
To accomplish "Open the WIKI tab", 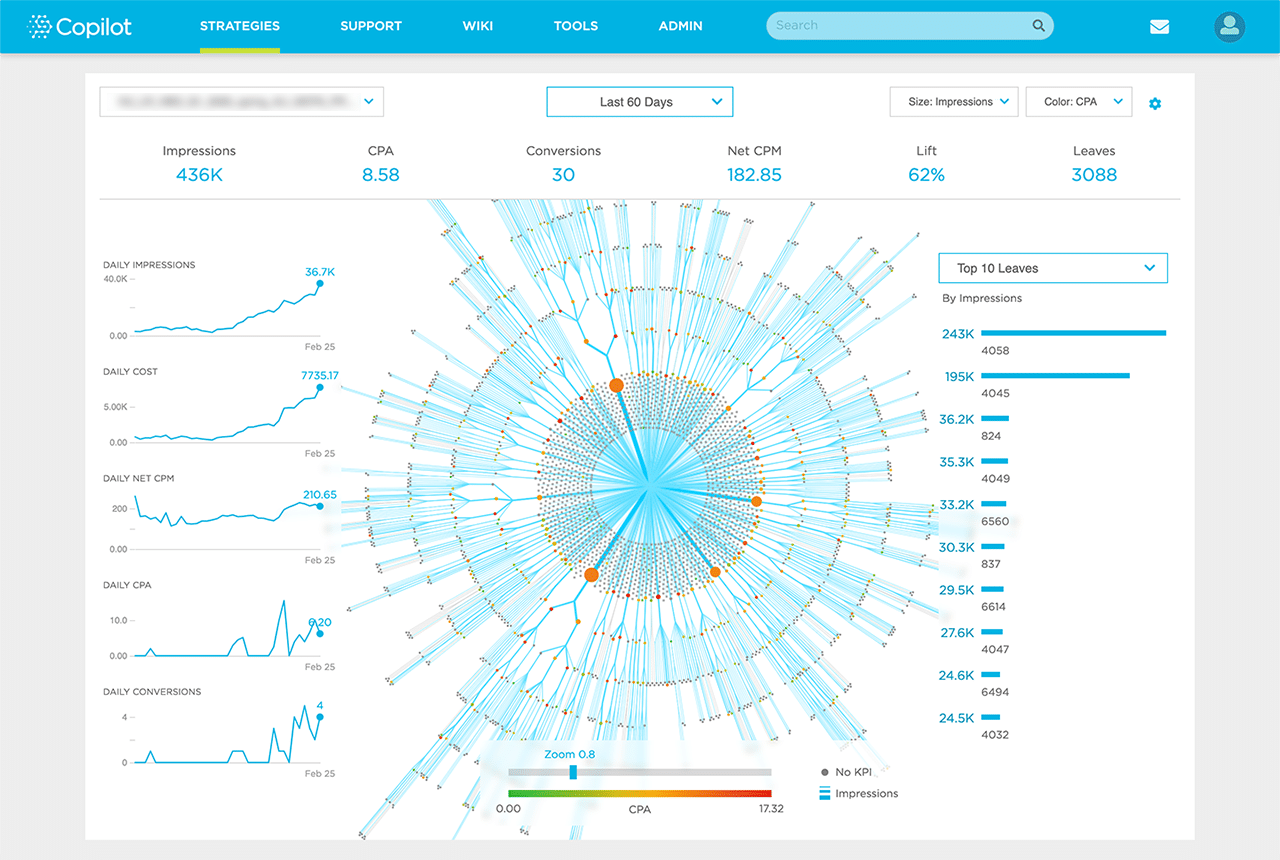I will pos(478,26).
